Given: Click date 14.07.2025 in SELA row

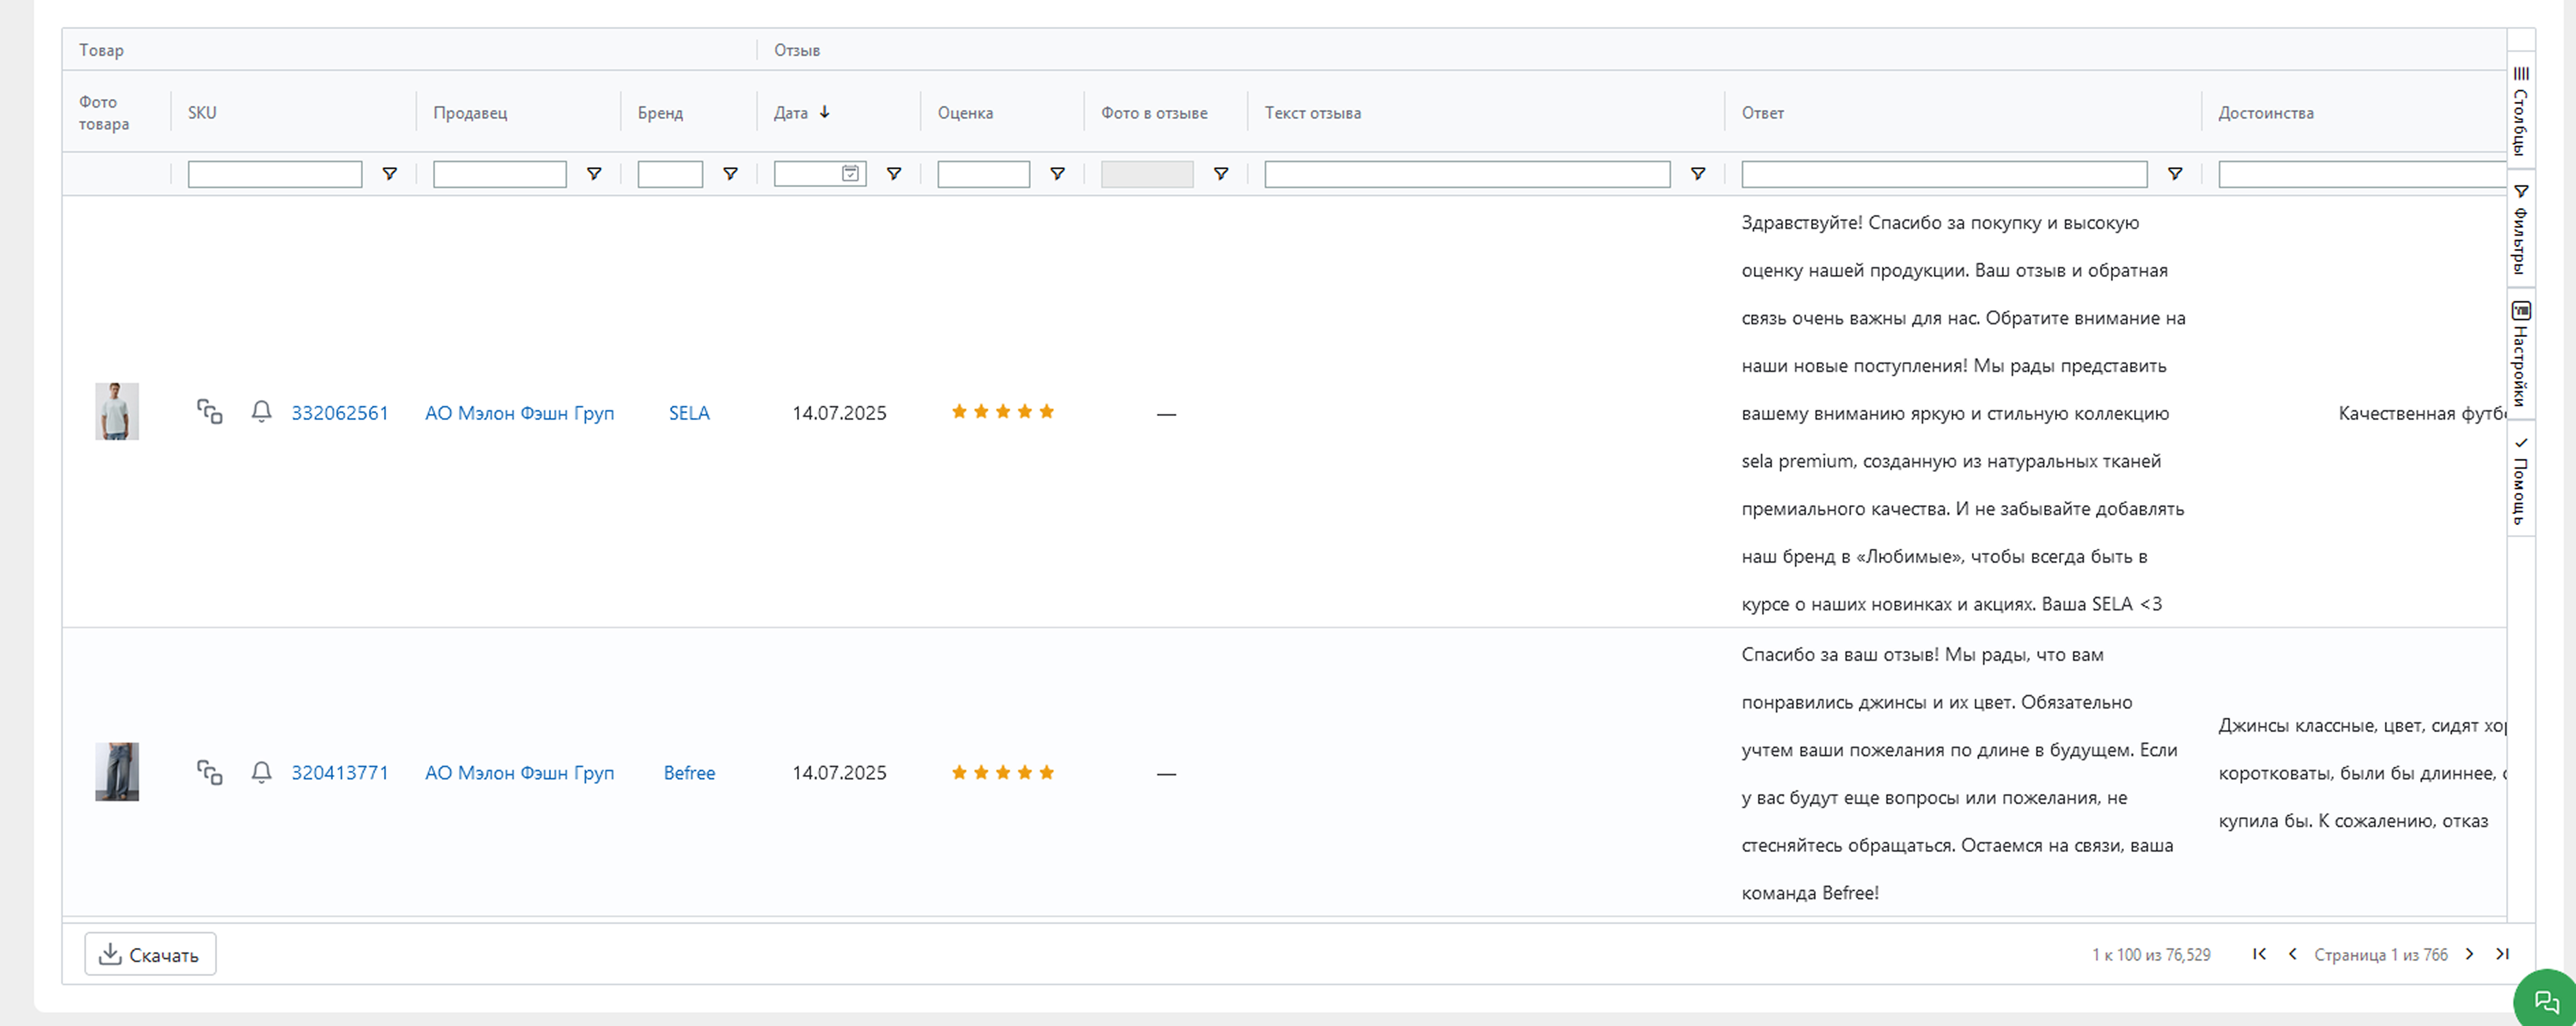Looking at the screenshot, I should [839, 413].
